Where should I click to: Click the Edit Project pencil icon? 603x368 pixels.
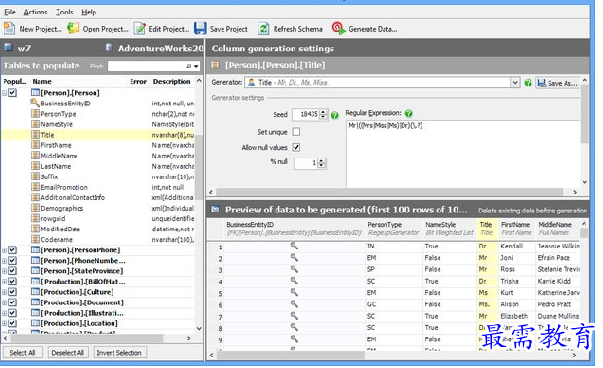(140, 28)
